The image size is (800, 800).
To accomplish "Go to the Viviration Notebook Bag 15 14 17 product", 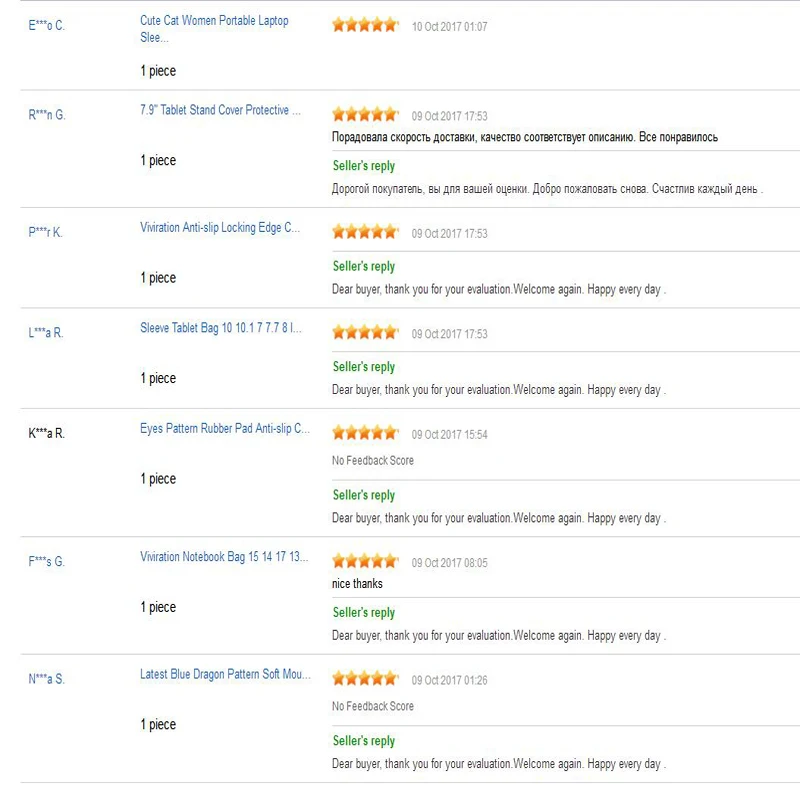I will click(224, 557).
